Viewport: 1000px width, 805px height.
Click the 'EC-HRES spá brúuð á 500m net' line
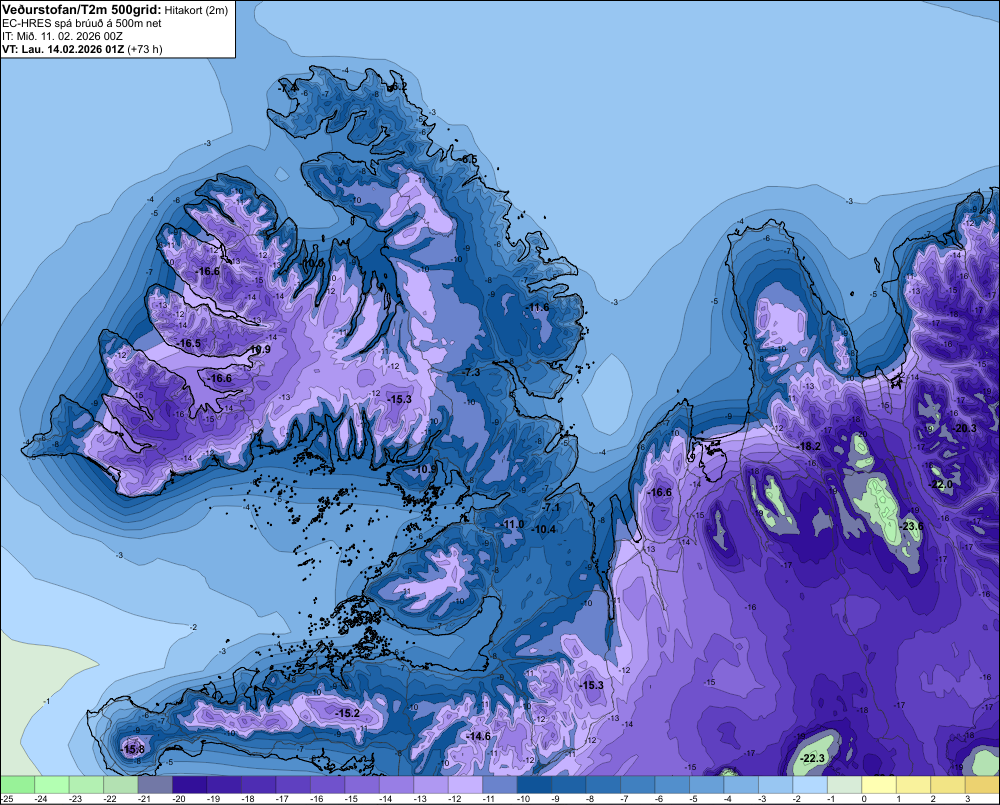pyautogui.click(x=82, y=23)
